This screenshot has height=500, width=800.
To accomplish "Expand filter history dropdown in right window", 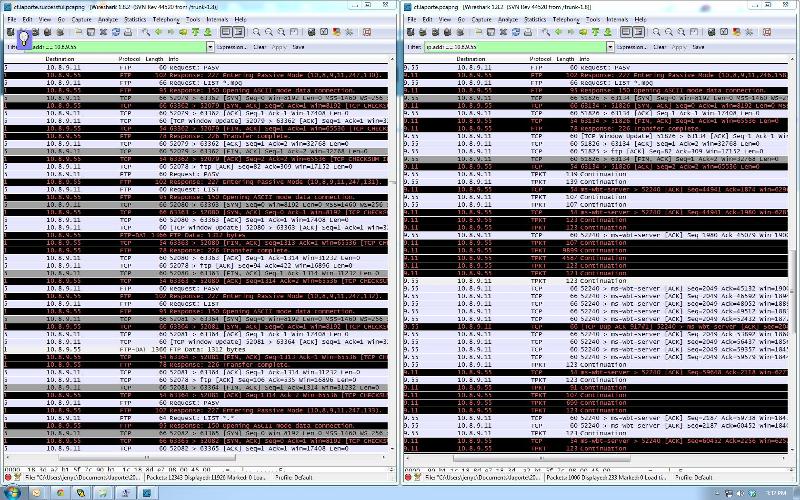I will pyautogui.click(x=610, y=47).
